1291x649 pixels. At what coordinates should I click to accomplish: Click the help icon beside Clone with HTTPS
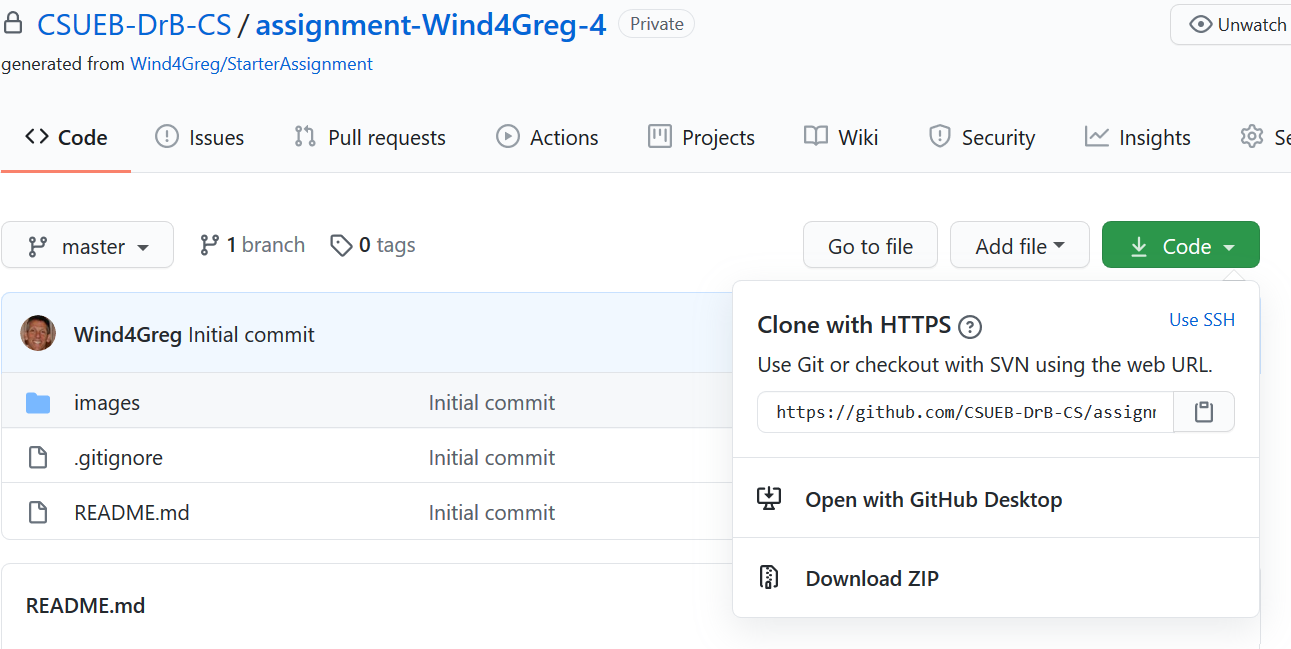(x=969, y=326)
